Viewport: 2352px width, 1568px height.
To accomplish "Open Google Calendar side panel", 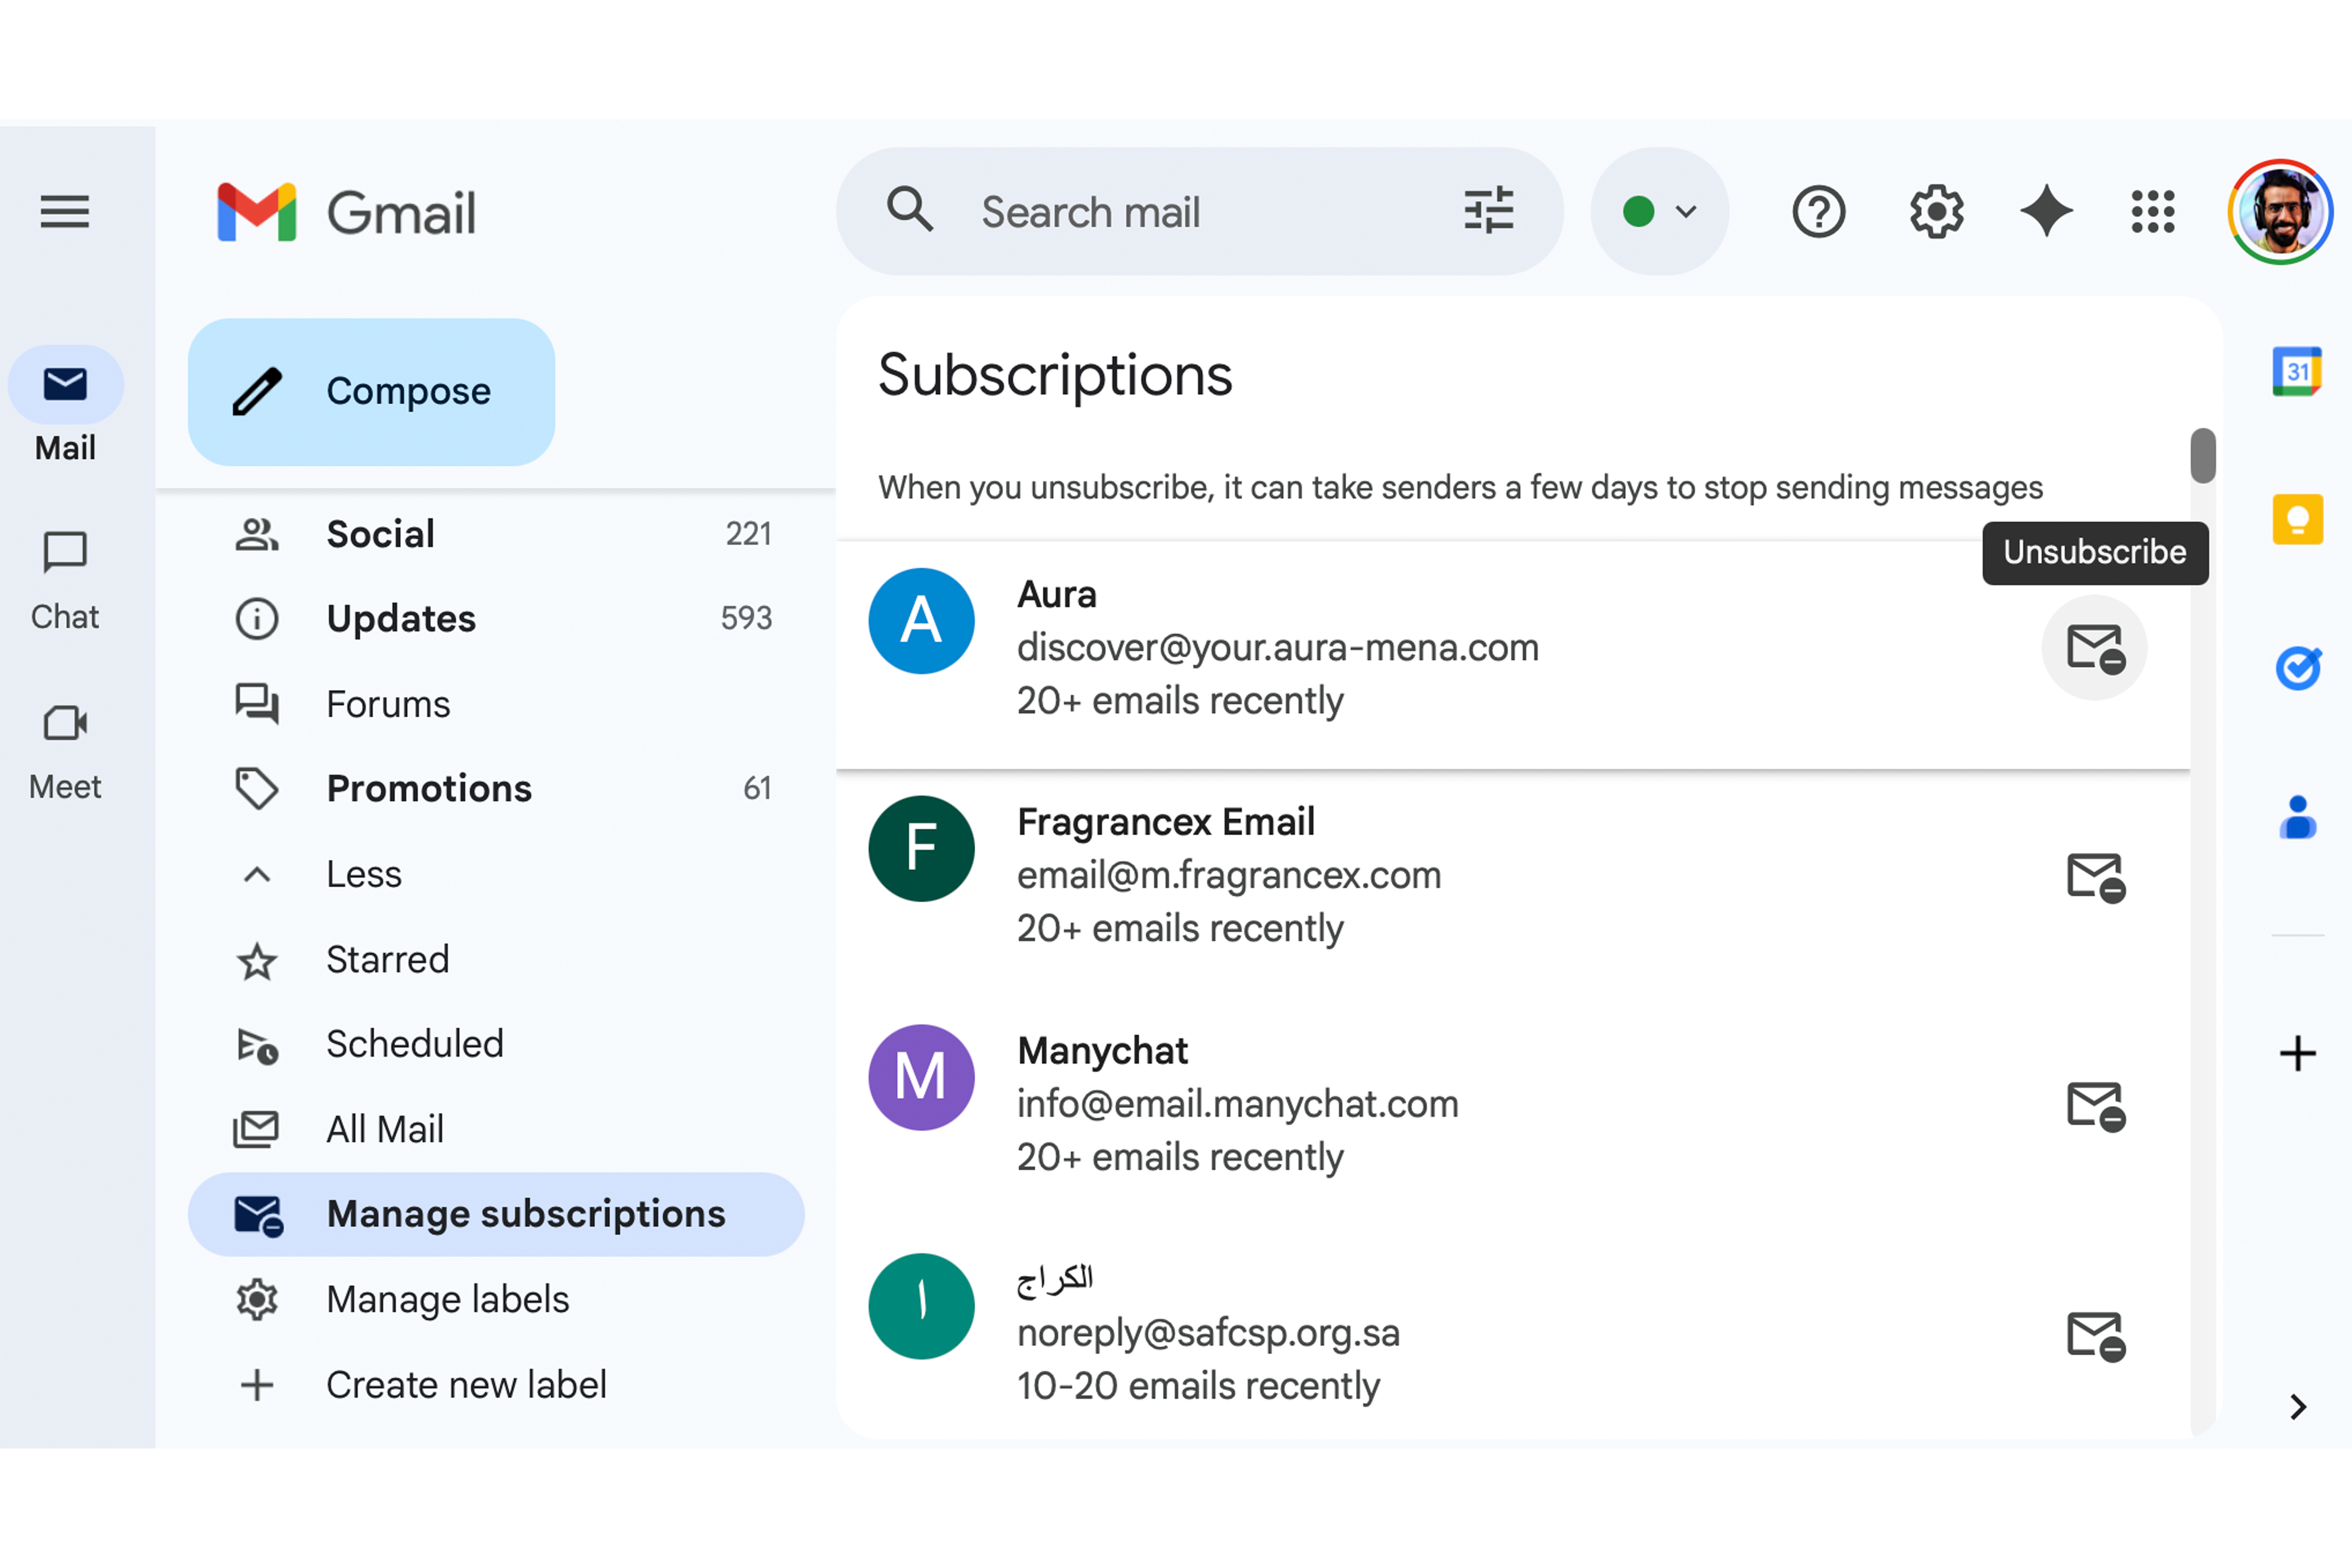I will (2297, 372).
